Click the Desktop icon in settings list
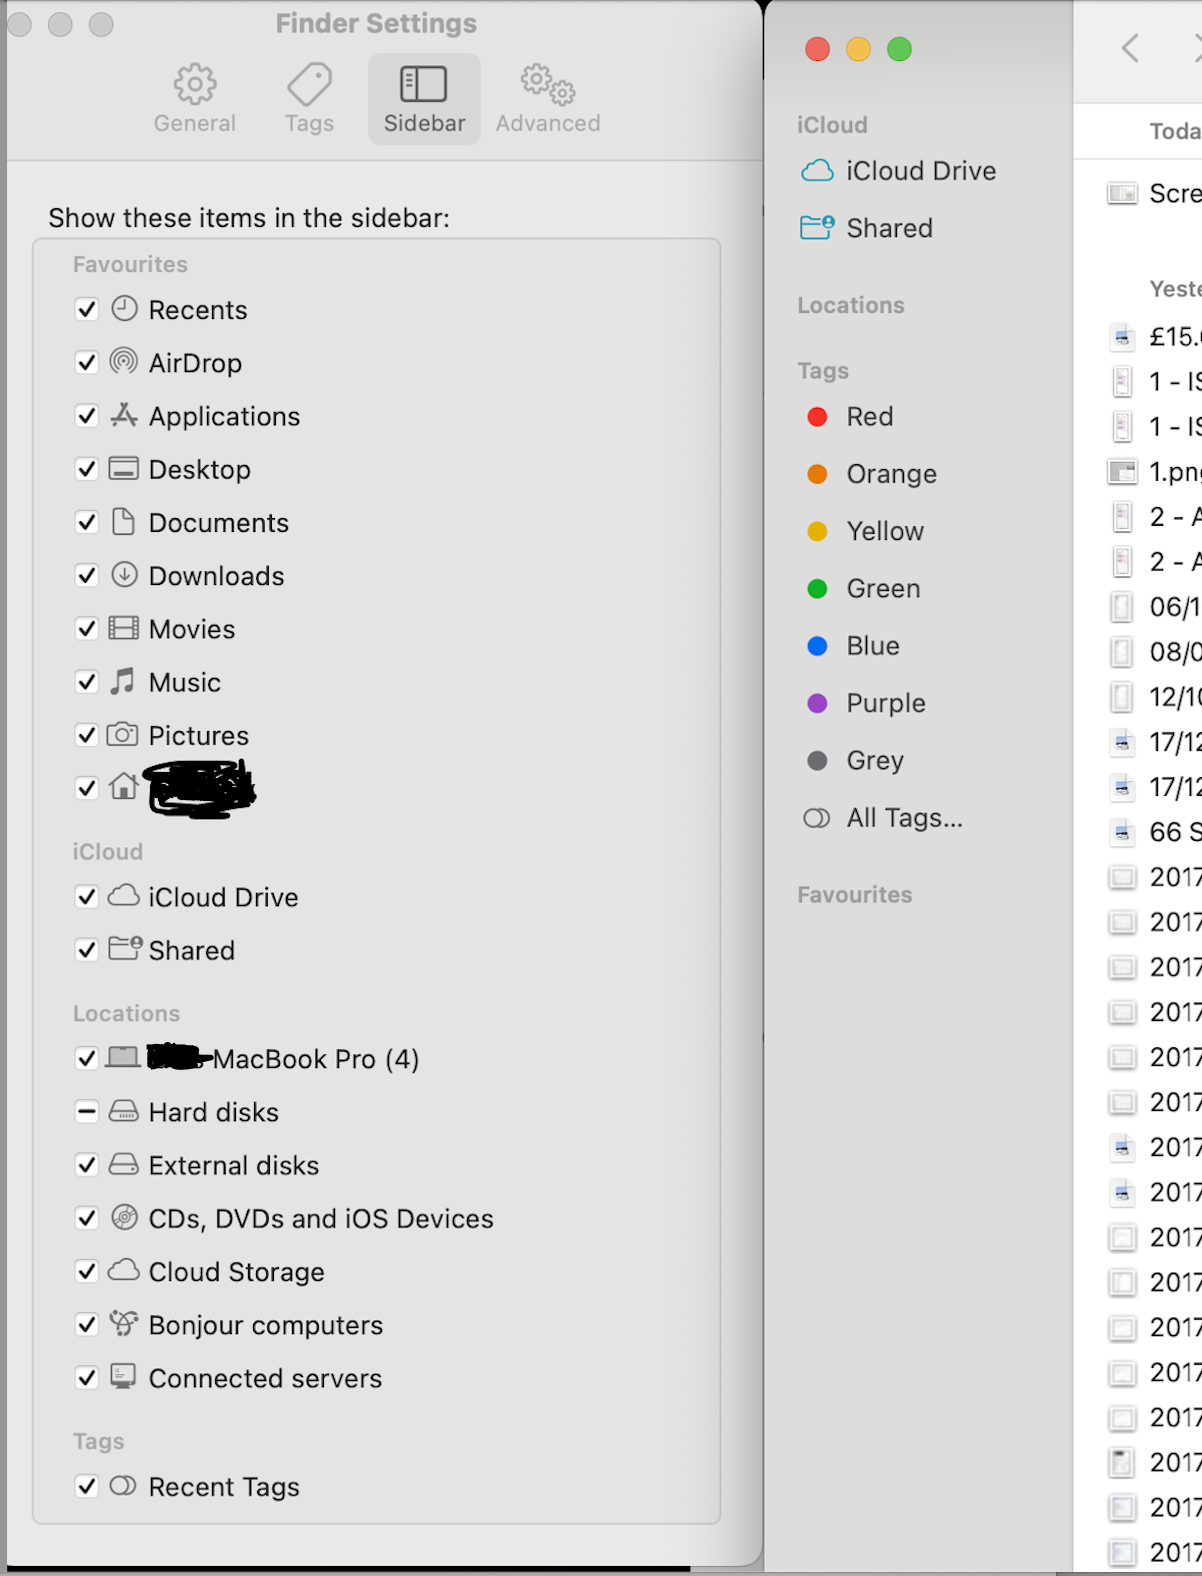This screenshot has height=1576, width=1202. (x=124, y=468)
